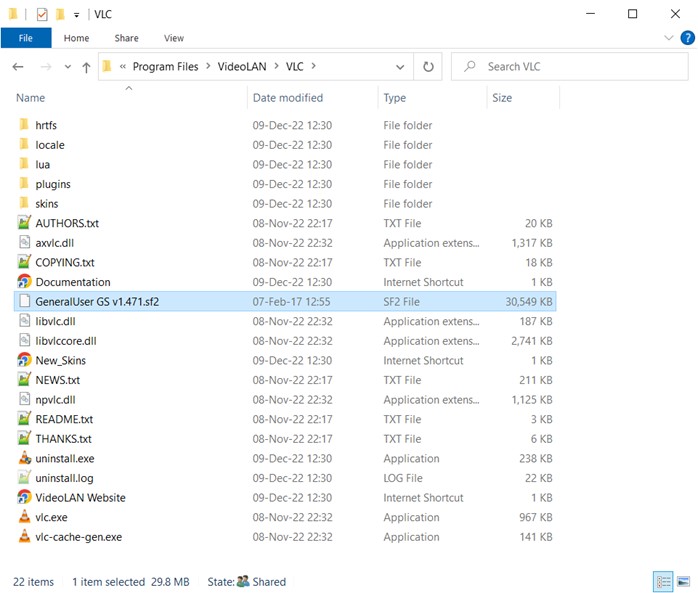The image size is (698, 593).
Task: Click the GeneralUser GS sf2 file icon
Action: coord(24,301)
